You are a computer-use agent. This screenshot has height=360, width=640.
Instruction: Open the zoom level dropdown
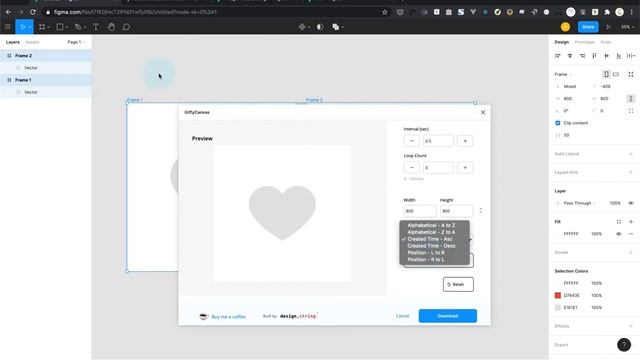point(627,27)
